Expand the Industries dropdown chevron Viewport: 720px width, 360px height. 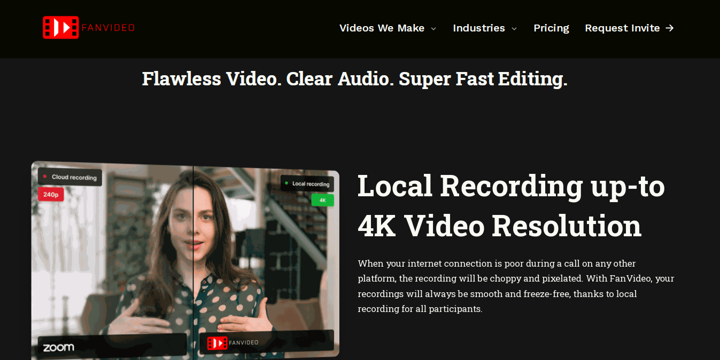click(514, 28)
